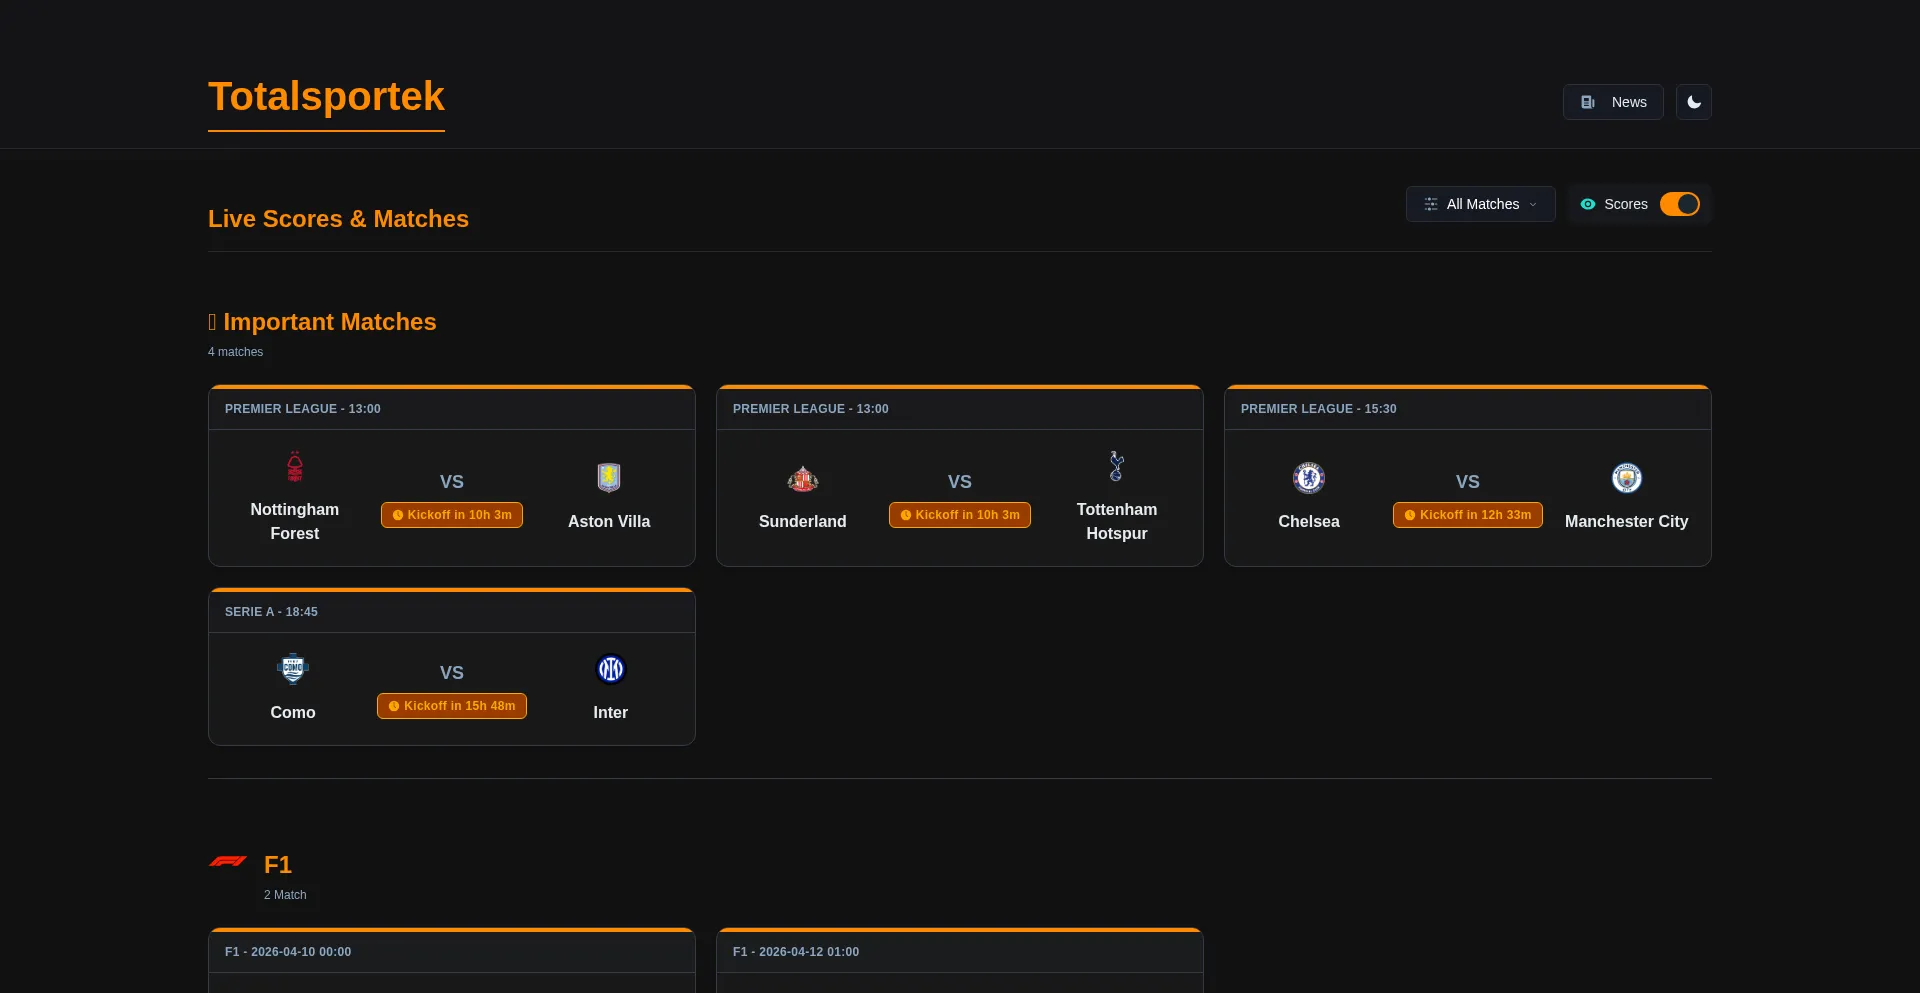
Task: Click the Live Scores & Matches heading
Action: point(338,219)
